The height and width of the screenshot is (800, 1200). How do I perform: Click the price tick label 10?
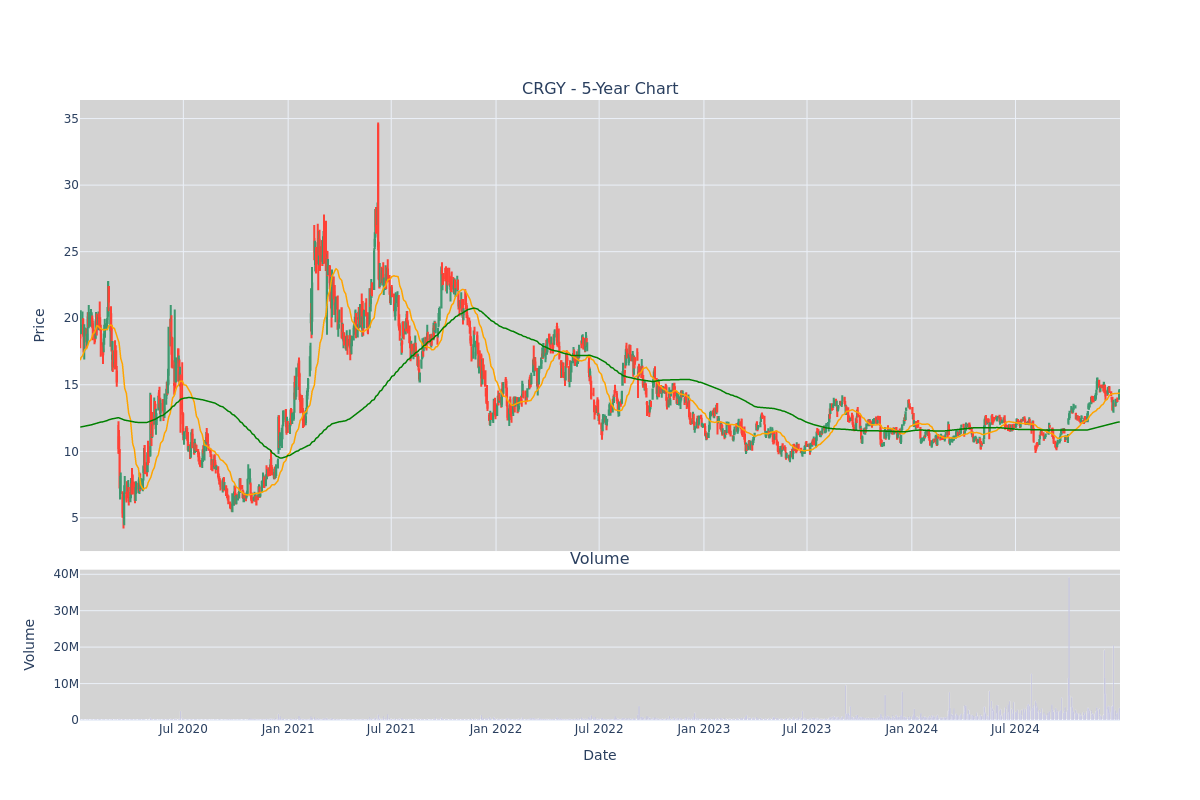[71, 451]
